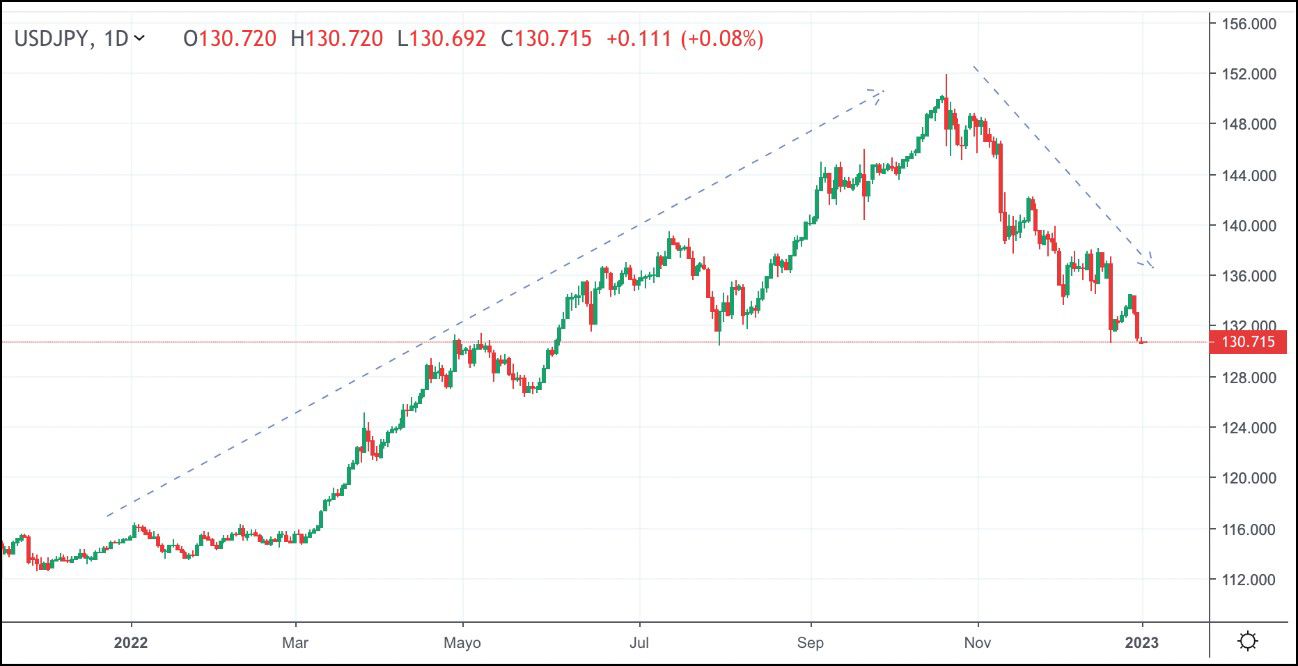1298x666 pixels.
Task: Click the 2023 label on time axis
Action: (x=1139, y=642)
